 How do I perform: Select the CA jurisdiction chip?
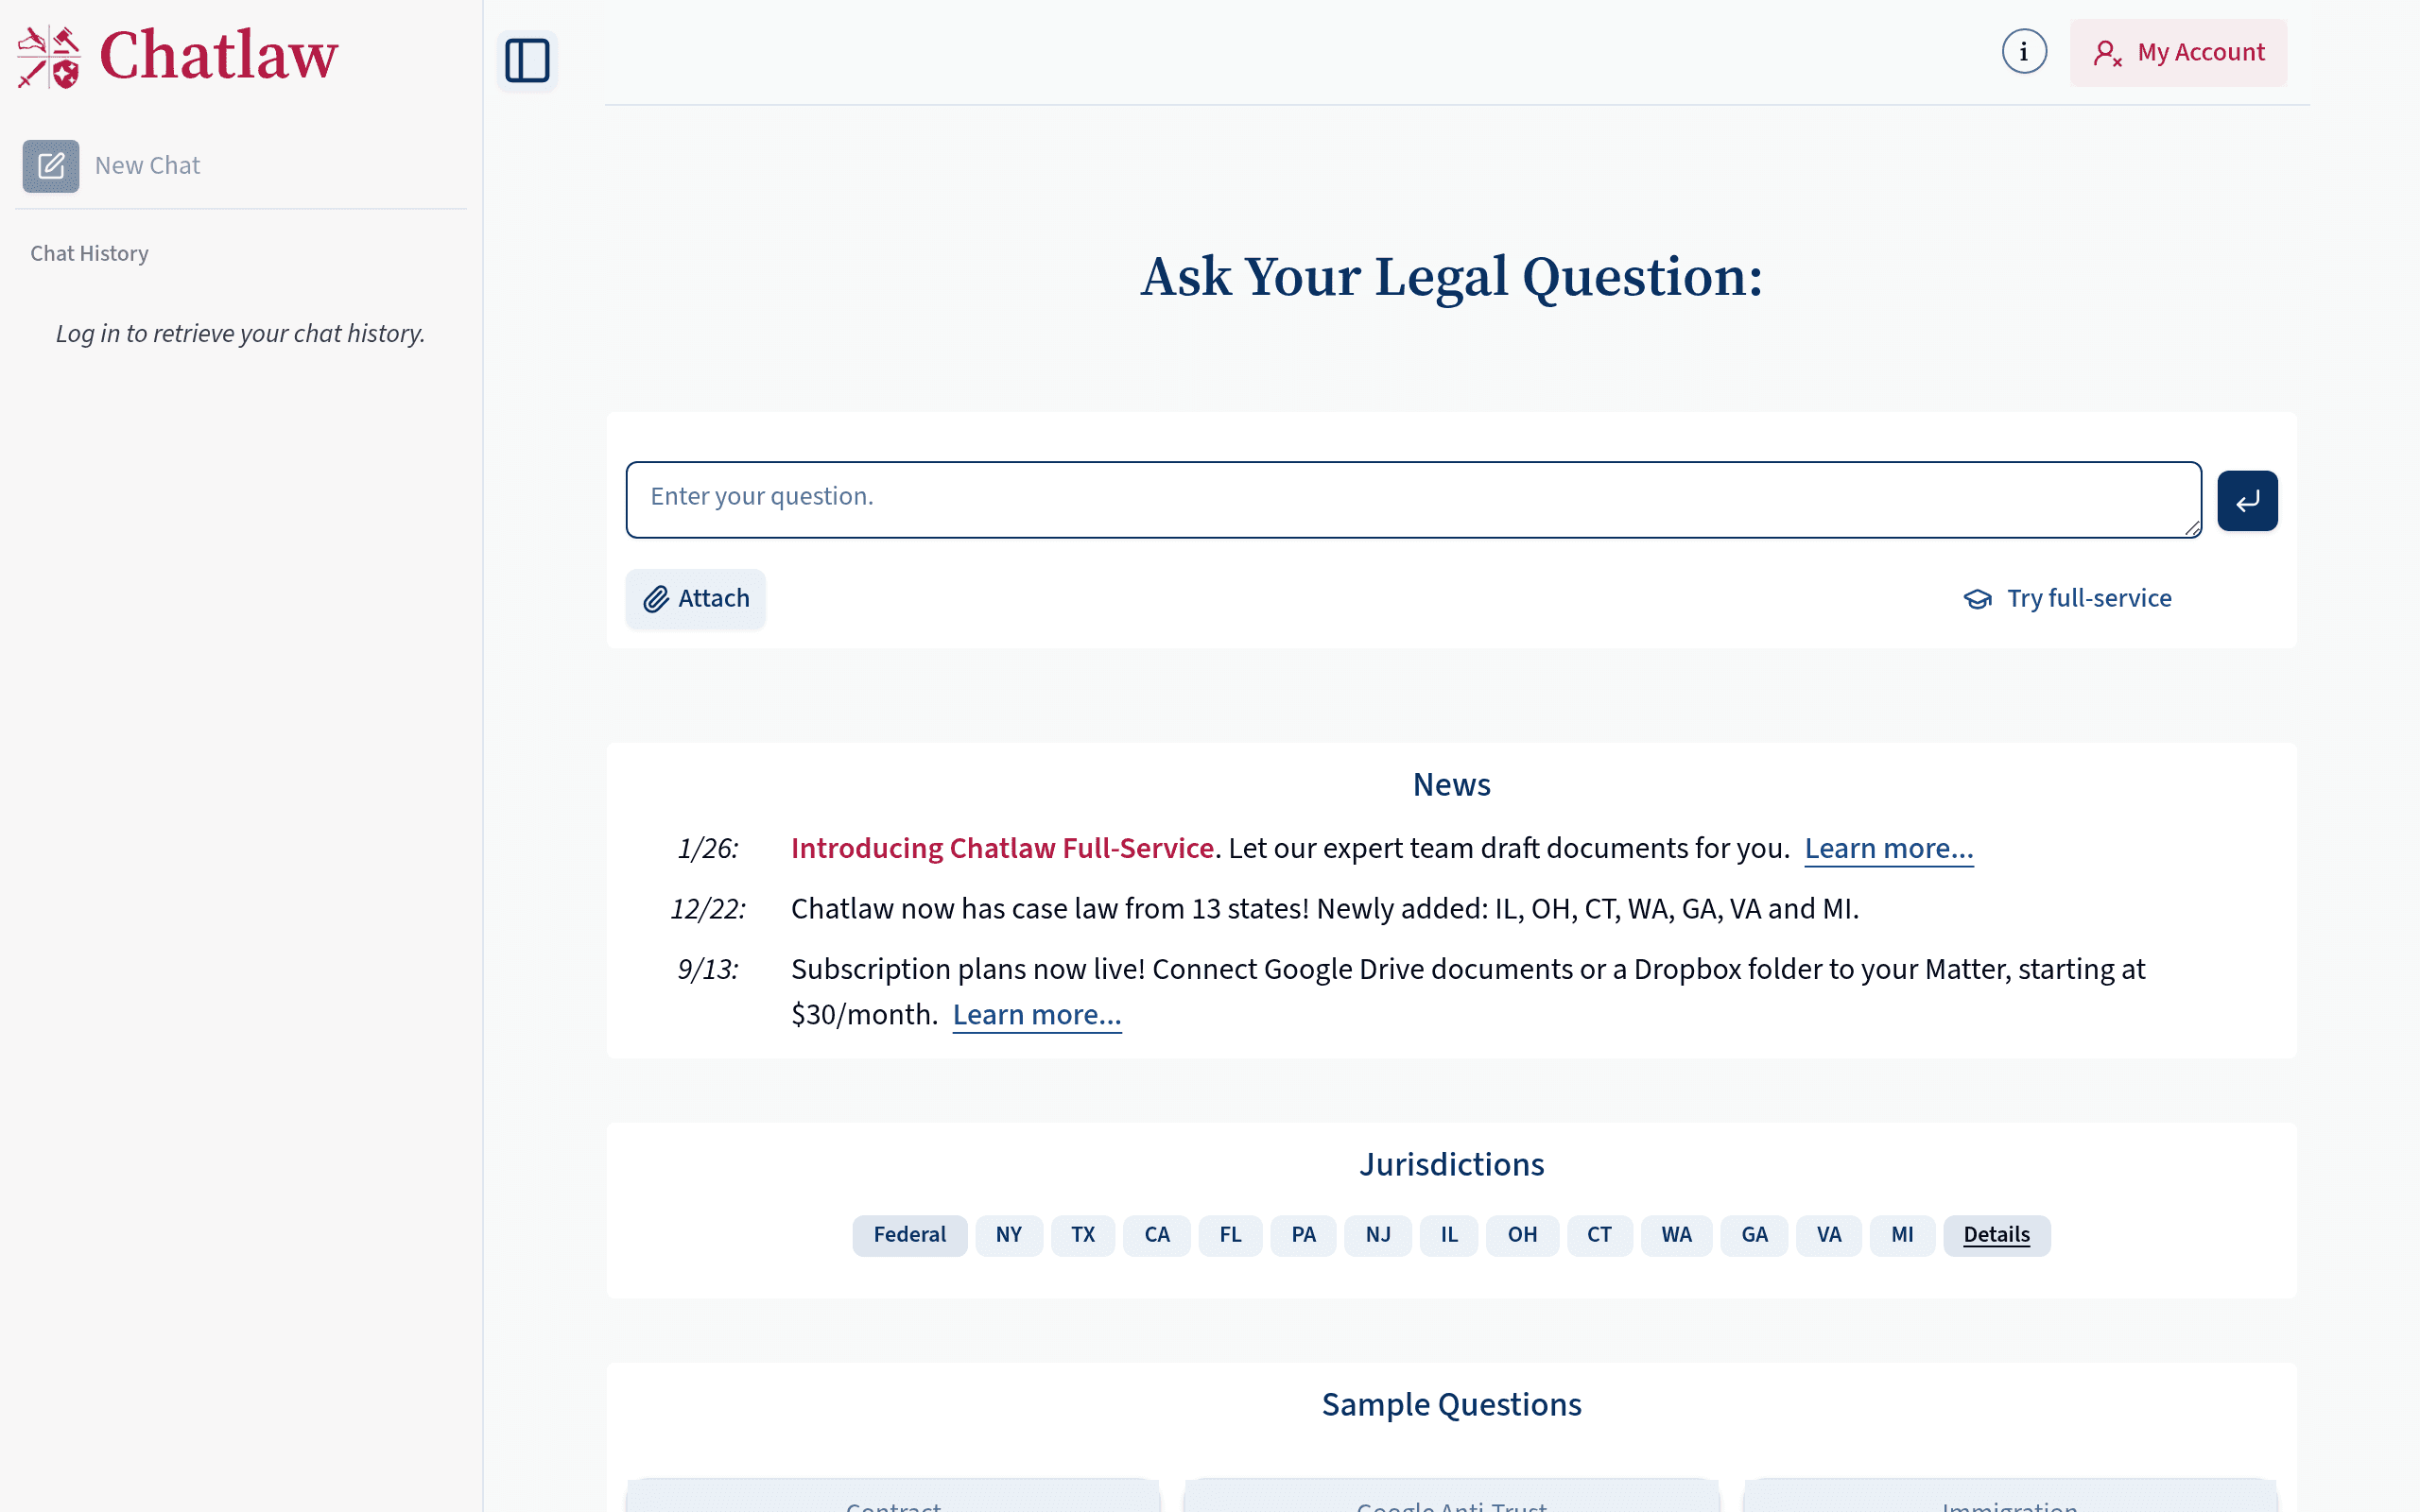point(1156,1235)
